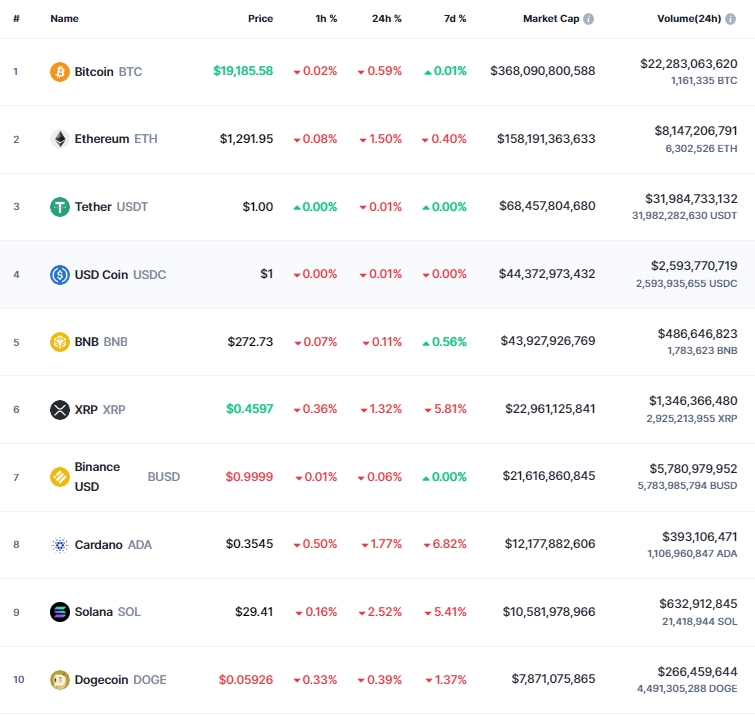Click XRP price $0.4597
The image size is (755, 716).
(249, 409)
